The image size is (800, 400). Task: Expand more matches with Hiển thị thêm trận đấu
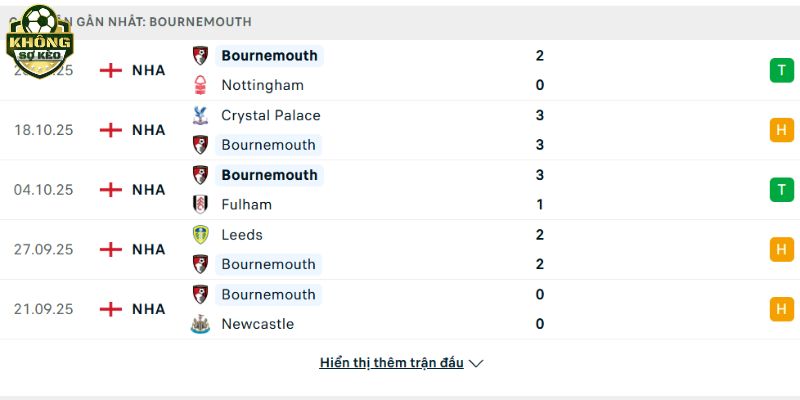tap(391, 363)
